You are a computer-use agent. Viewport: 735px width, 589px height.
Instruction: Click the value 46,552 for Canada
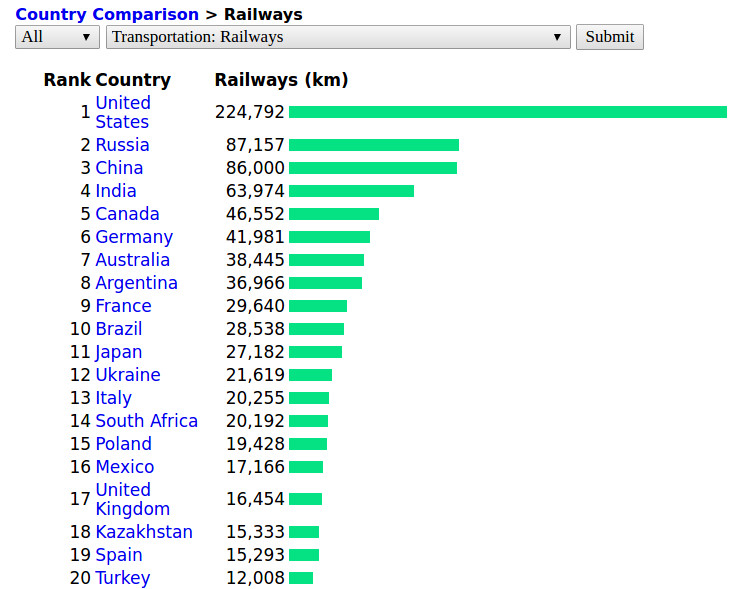[x=255, y=214]
